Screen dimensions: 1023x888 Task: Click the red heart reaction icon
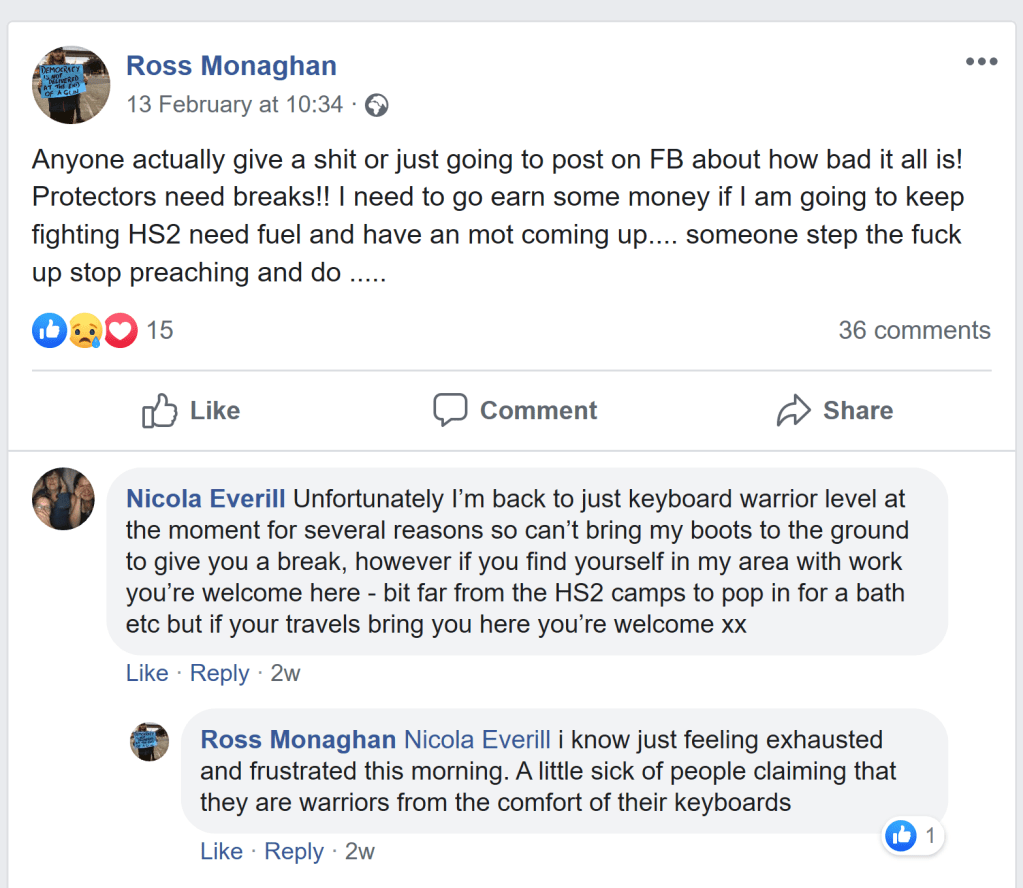coord(120,330)
